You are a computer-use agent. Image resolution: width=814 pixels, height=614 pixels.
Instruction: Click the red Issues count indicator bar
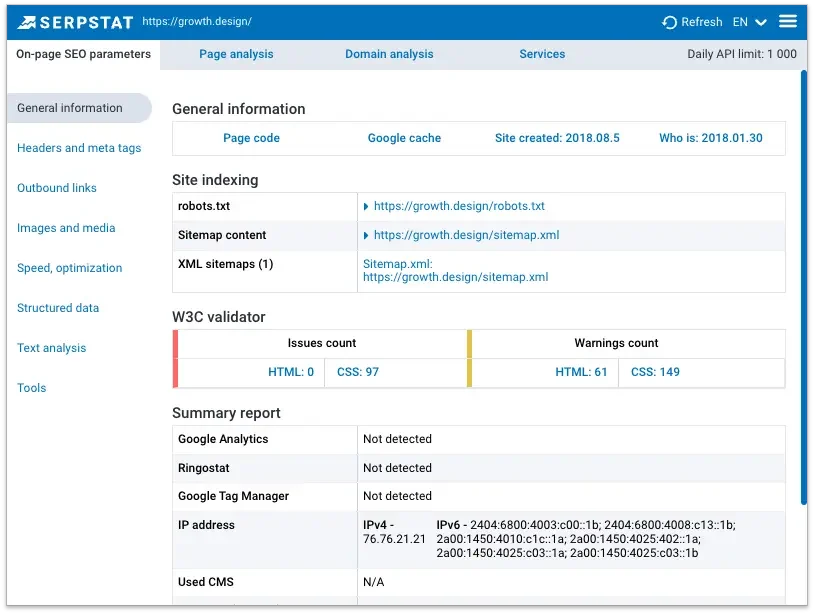(177, 360)
